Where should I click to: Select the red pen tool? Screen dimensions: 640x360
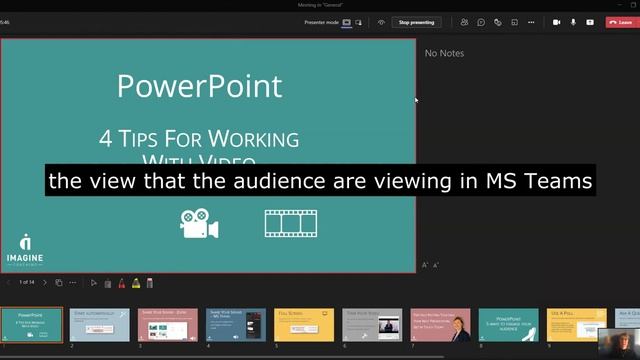pyautogui.click(x=122, y=283)
